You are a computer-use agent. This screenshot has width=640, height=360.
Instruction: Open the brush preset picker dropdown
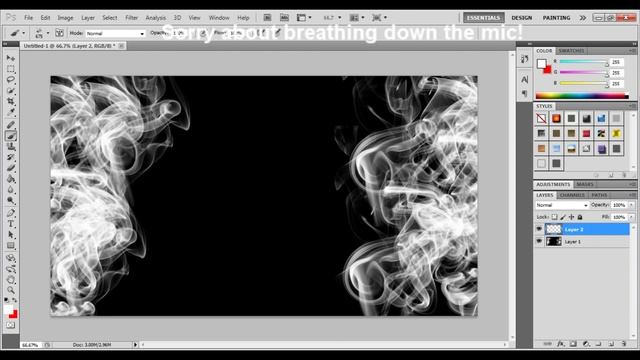[48, 33]
